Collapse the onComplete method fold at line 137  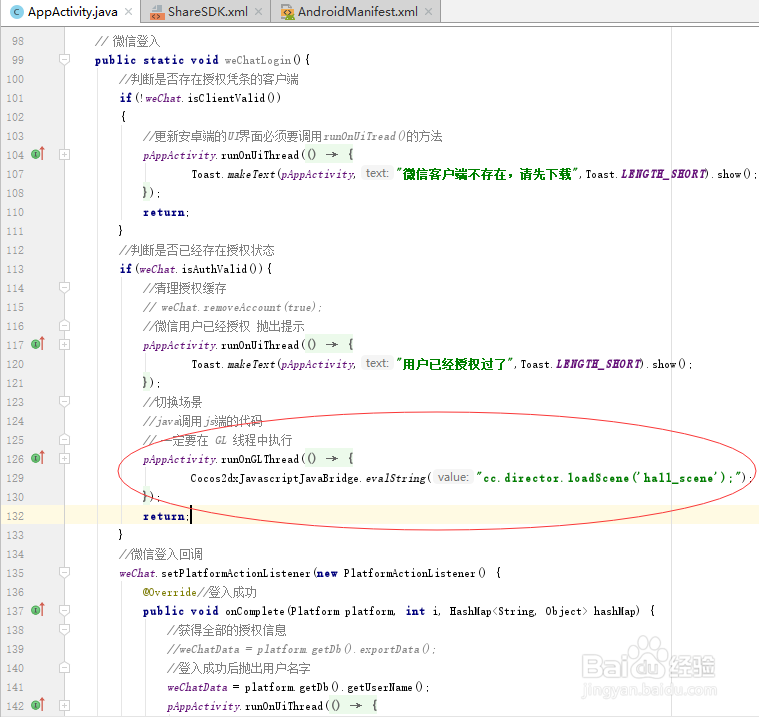[64, 610]
